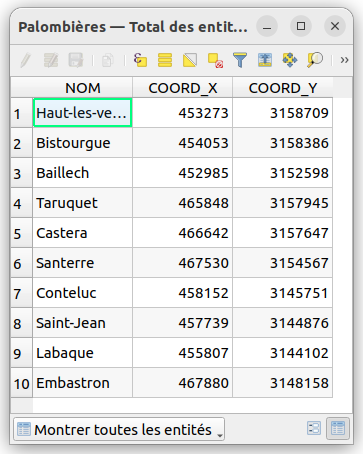
Task: Click the Baillech name cell
Action: coord(83,173)
